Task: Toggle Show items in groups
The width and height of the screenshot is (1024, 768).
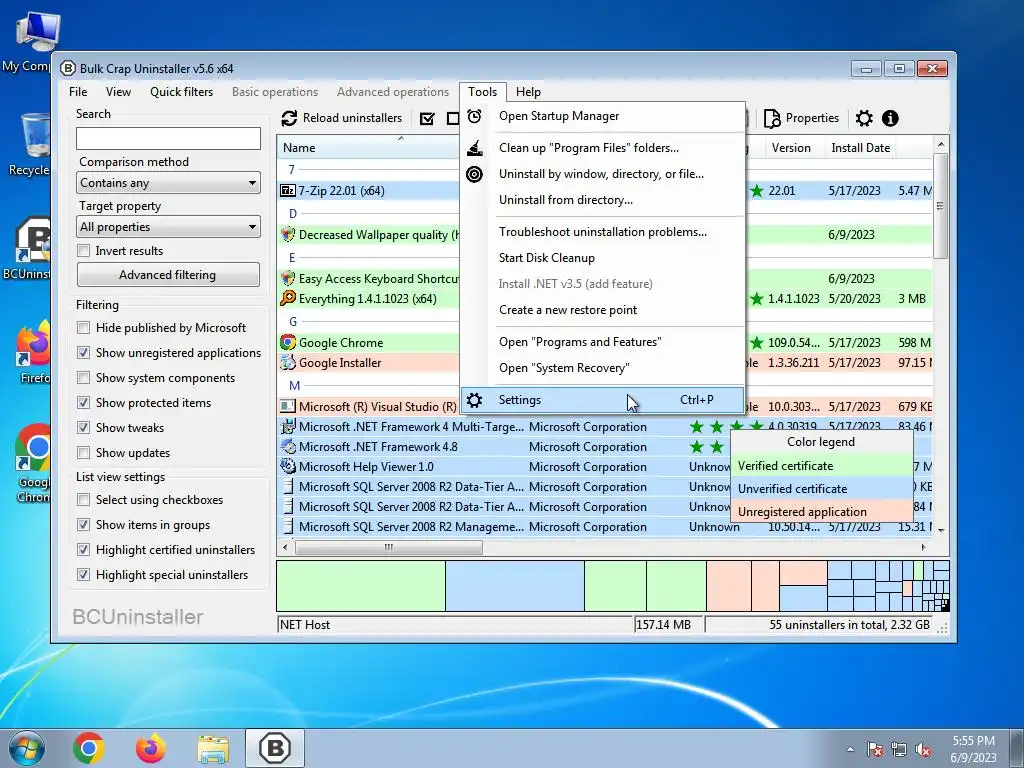Action: tap(83, 524)
